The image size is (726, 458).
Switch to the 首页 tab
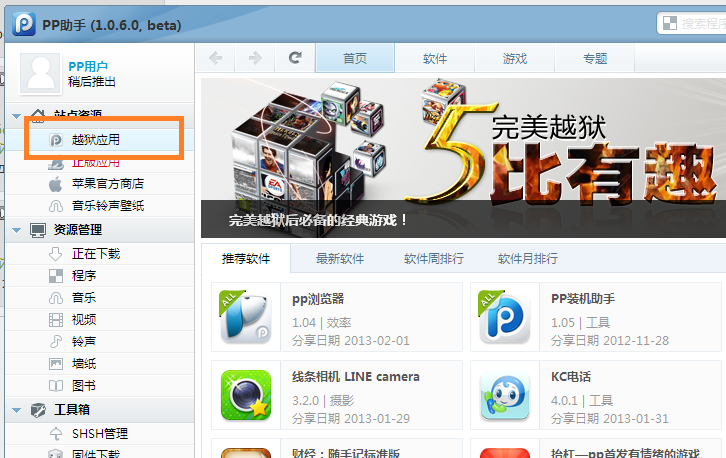point(355,58)
